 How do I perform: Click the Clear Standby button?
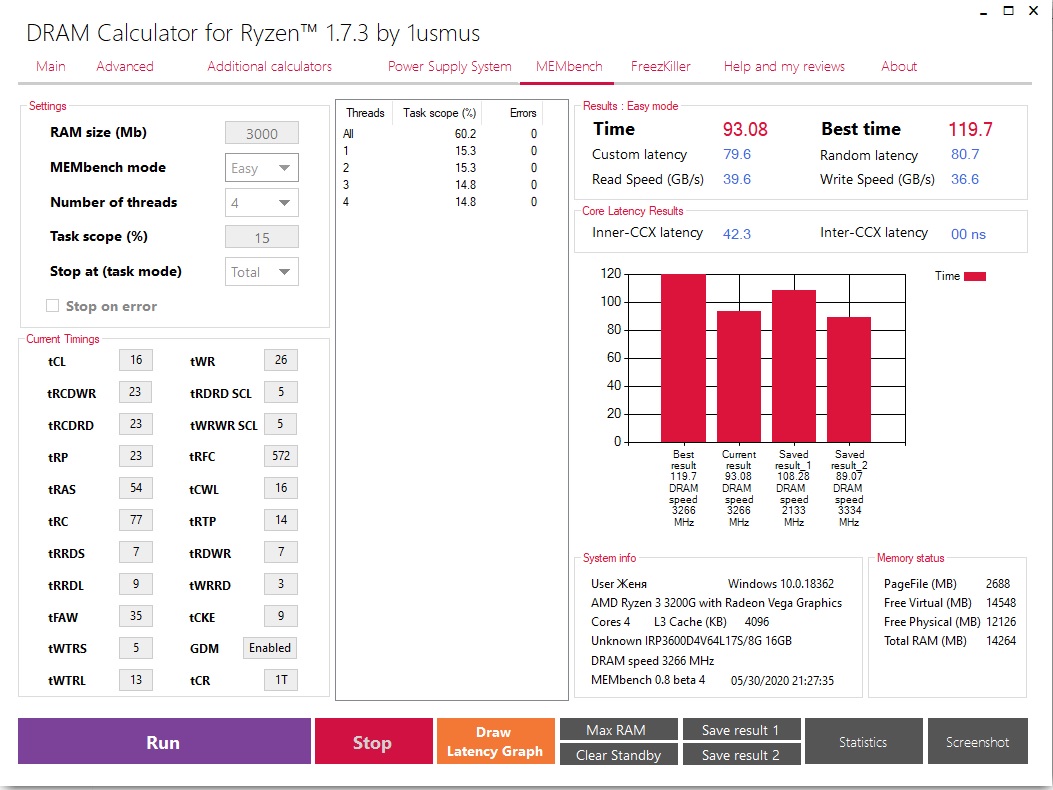coord(619,754)
